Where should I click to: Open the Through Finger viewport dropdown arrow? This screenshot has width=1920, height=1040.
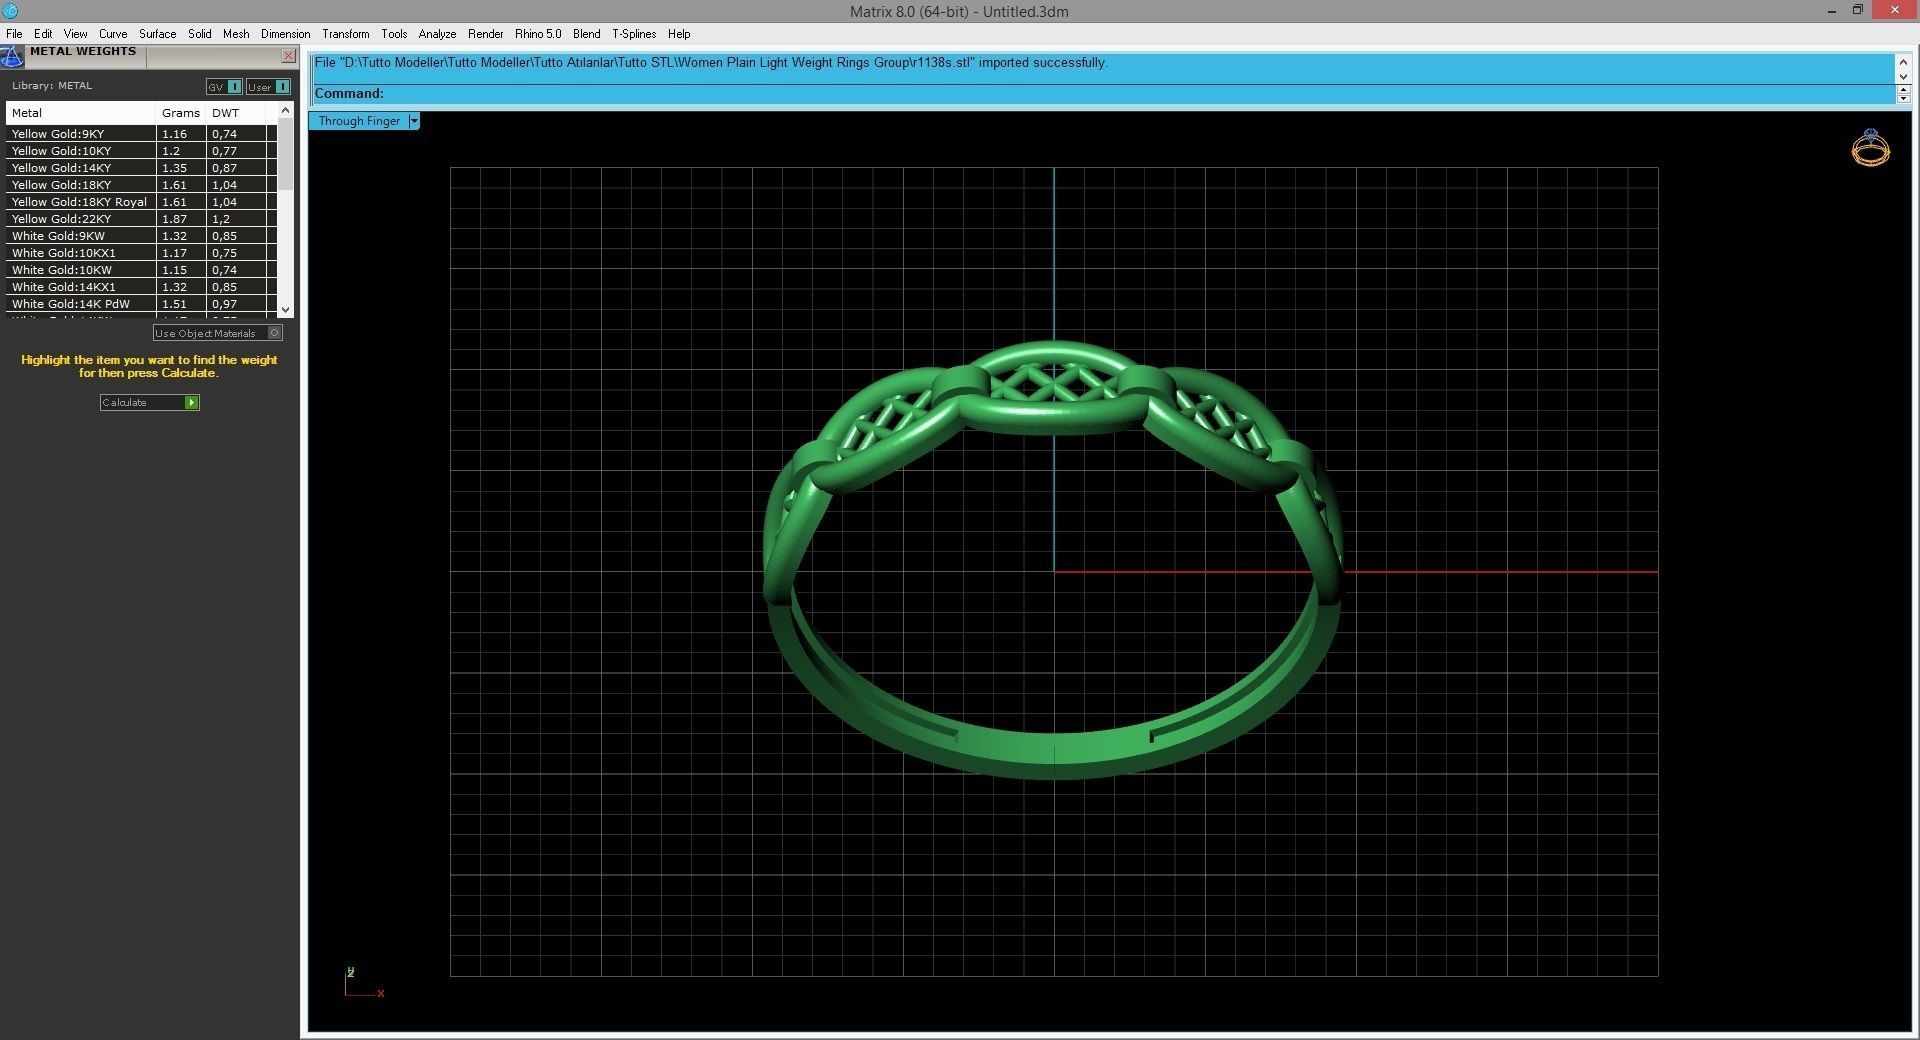click(414, 121)
